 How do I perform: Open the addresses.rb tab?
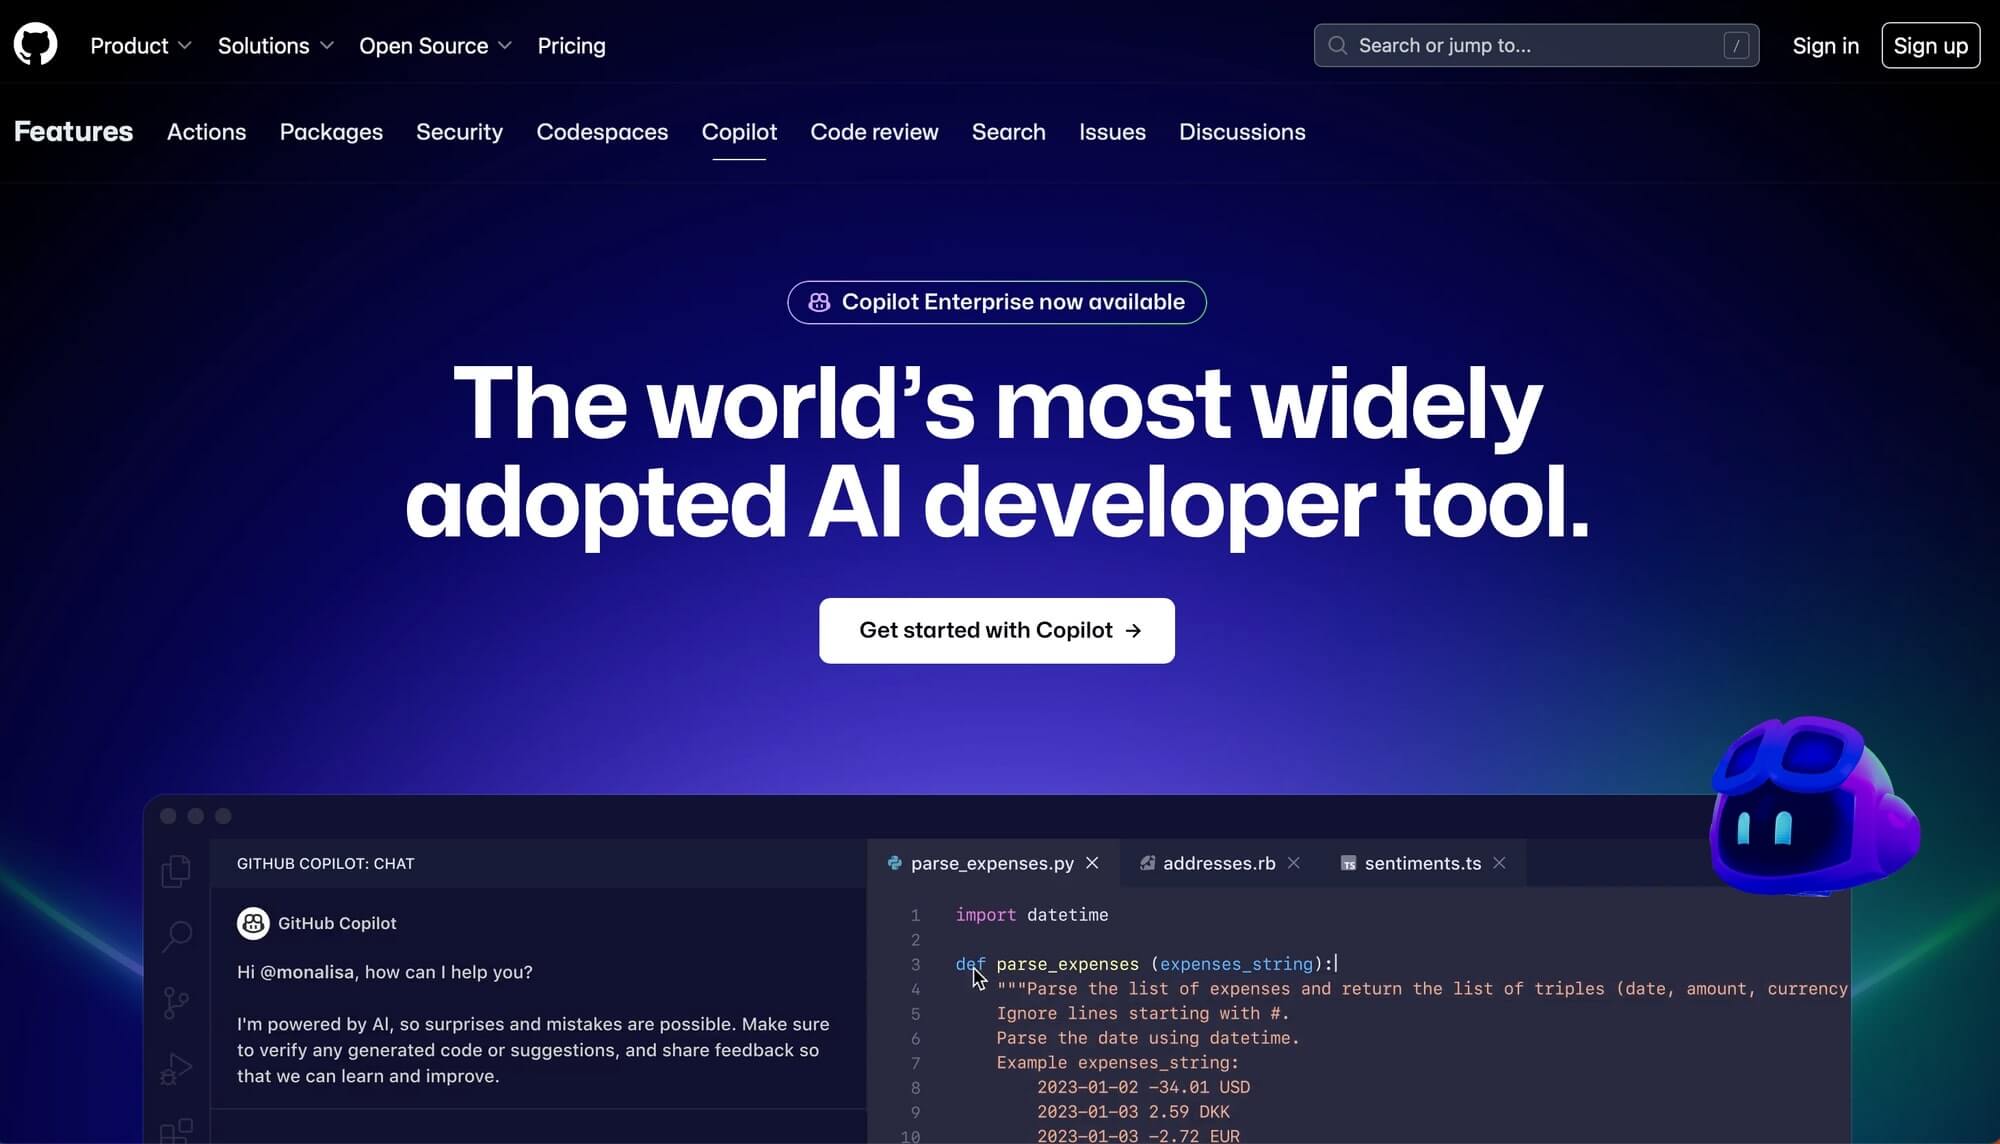1217,862
